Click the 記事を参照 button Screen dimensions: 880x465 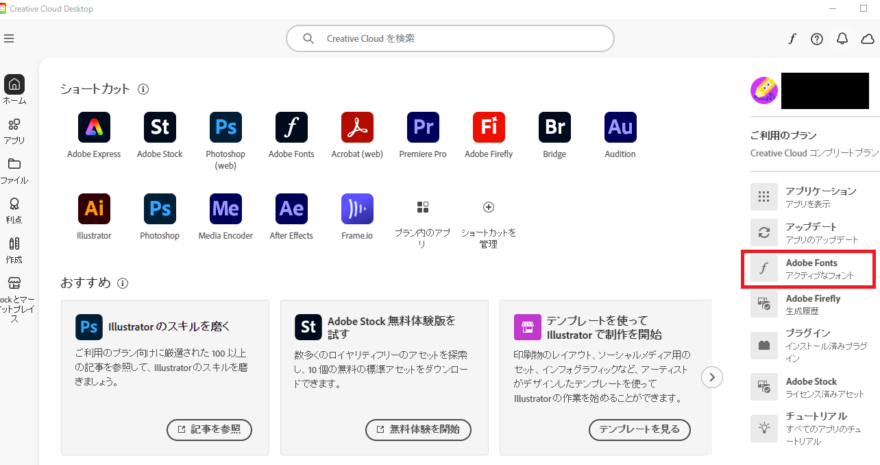click(x=209, y=430)
